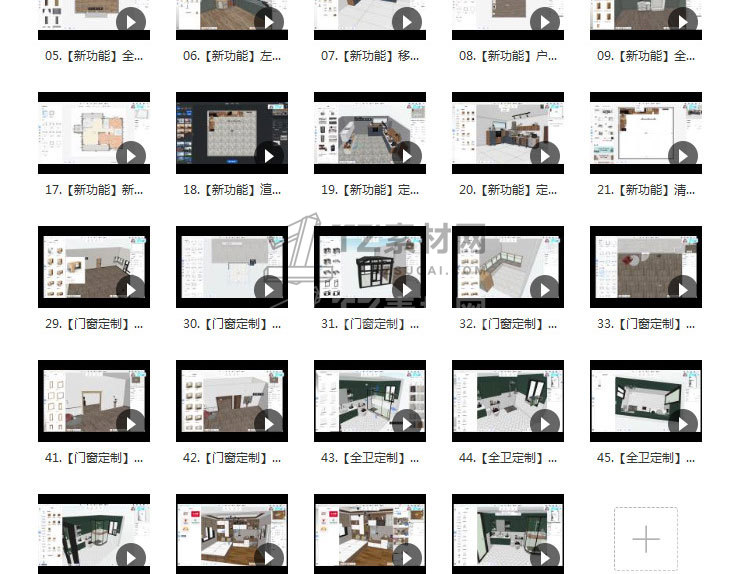Open the label '19.【新功能】定...'
The width and height of the screenshot is (750, 574).
coord(370,190)
